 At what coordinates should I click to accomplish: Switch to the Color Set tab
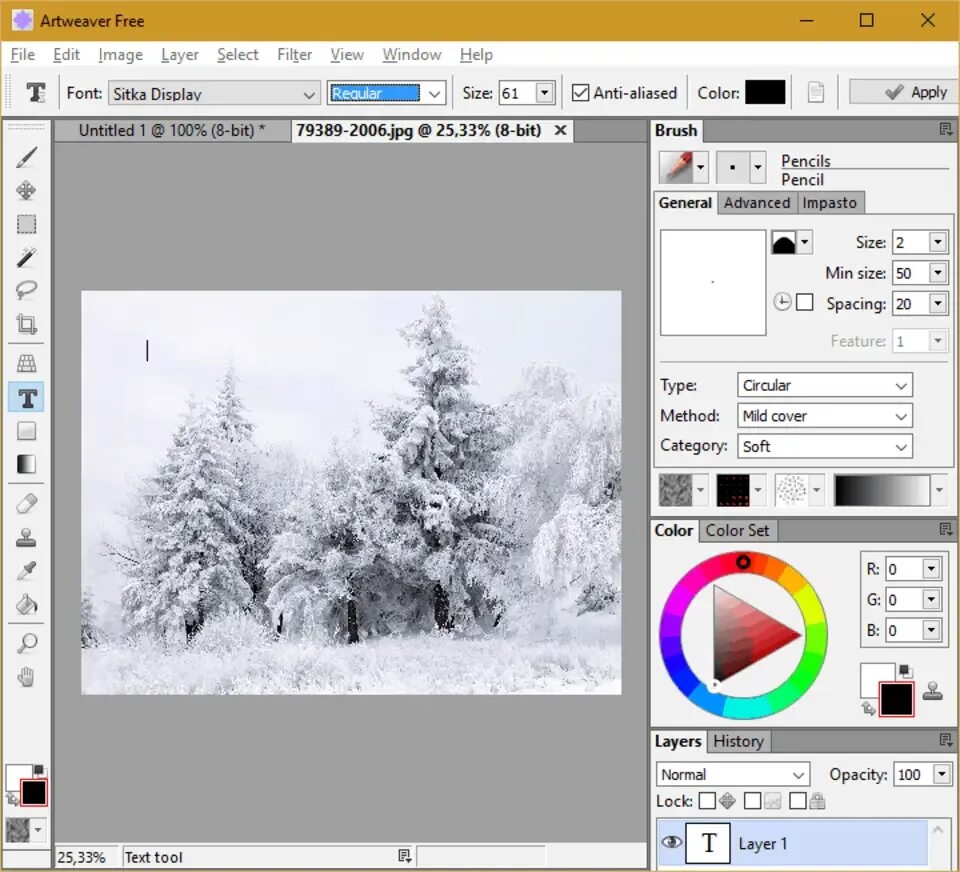737,530
